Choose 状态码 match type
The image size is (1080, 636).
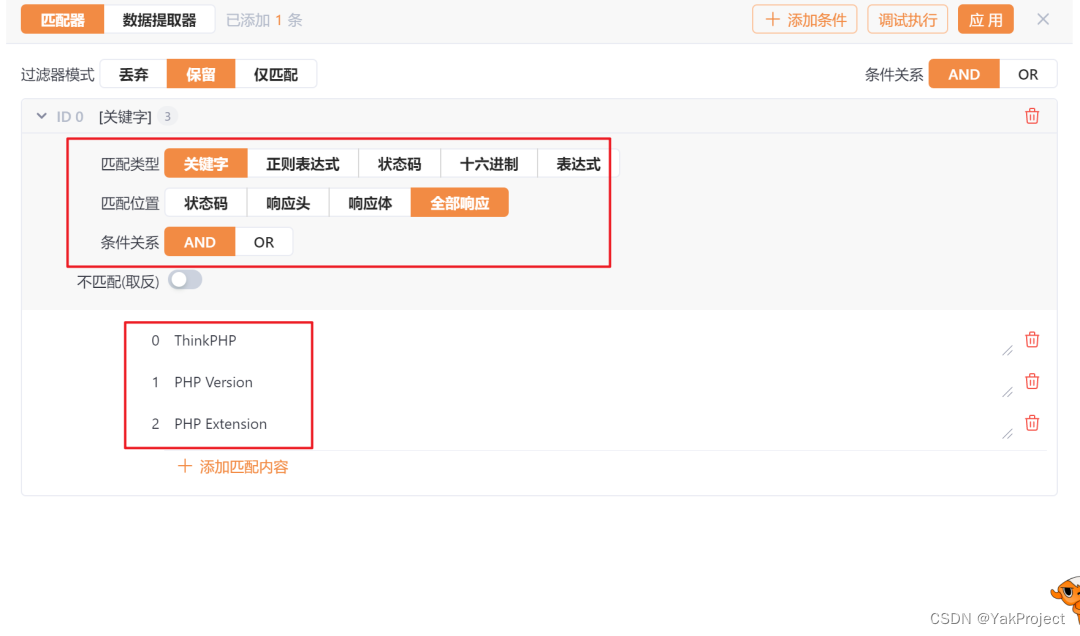pyautogui.click(x=399, y=164)
